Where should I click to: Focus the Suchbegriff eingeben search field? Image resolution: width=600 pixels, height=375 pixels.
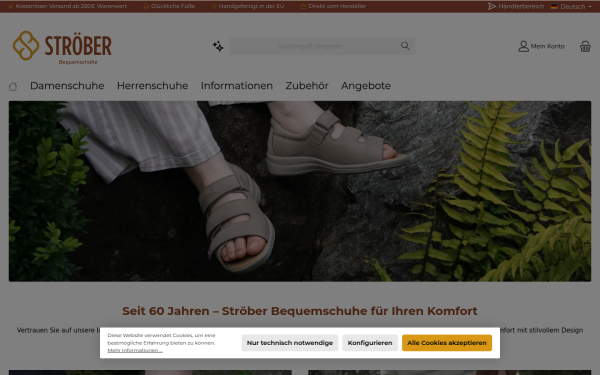point(313,46)
